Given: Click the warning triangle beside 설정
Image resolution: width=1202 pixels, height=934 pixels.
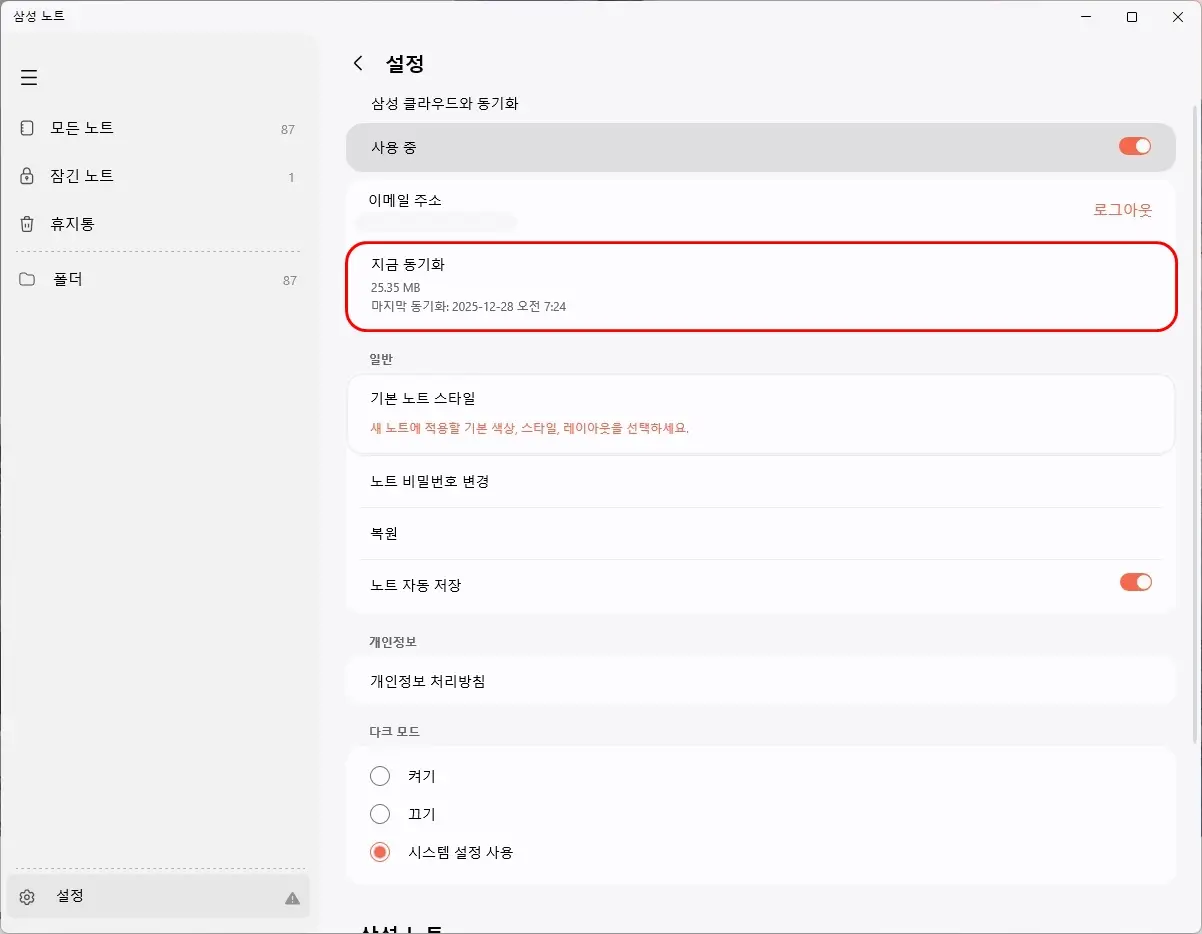Looking at the screenshot, I should [x=292, y=898].
